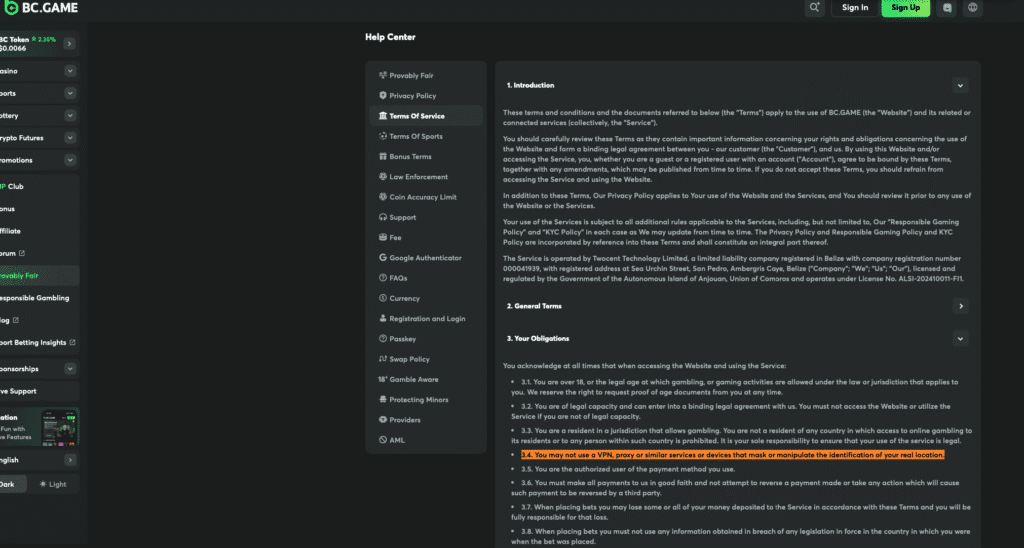The height and width of the screenshot is (548, 1024).
Task: Collapse the 3. Your Obligations section
Action: point(960,339)
